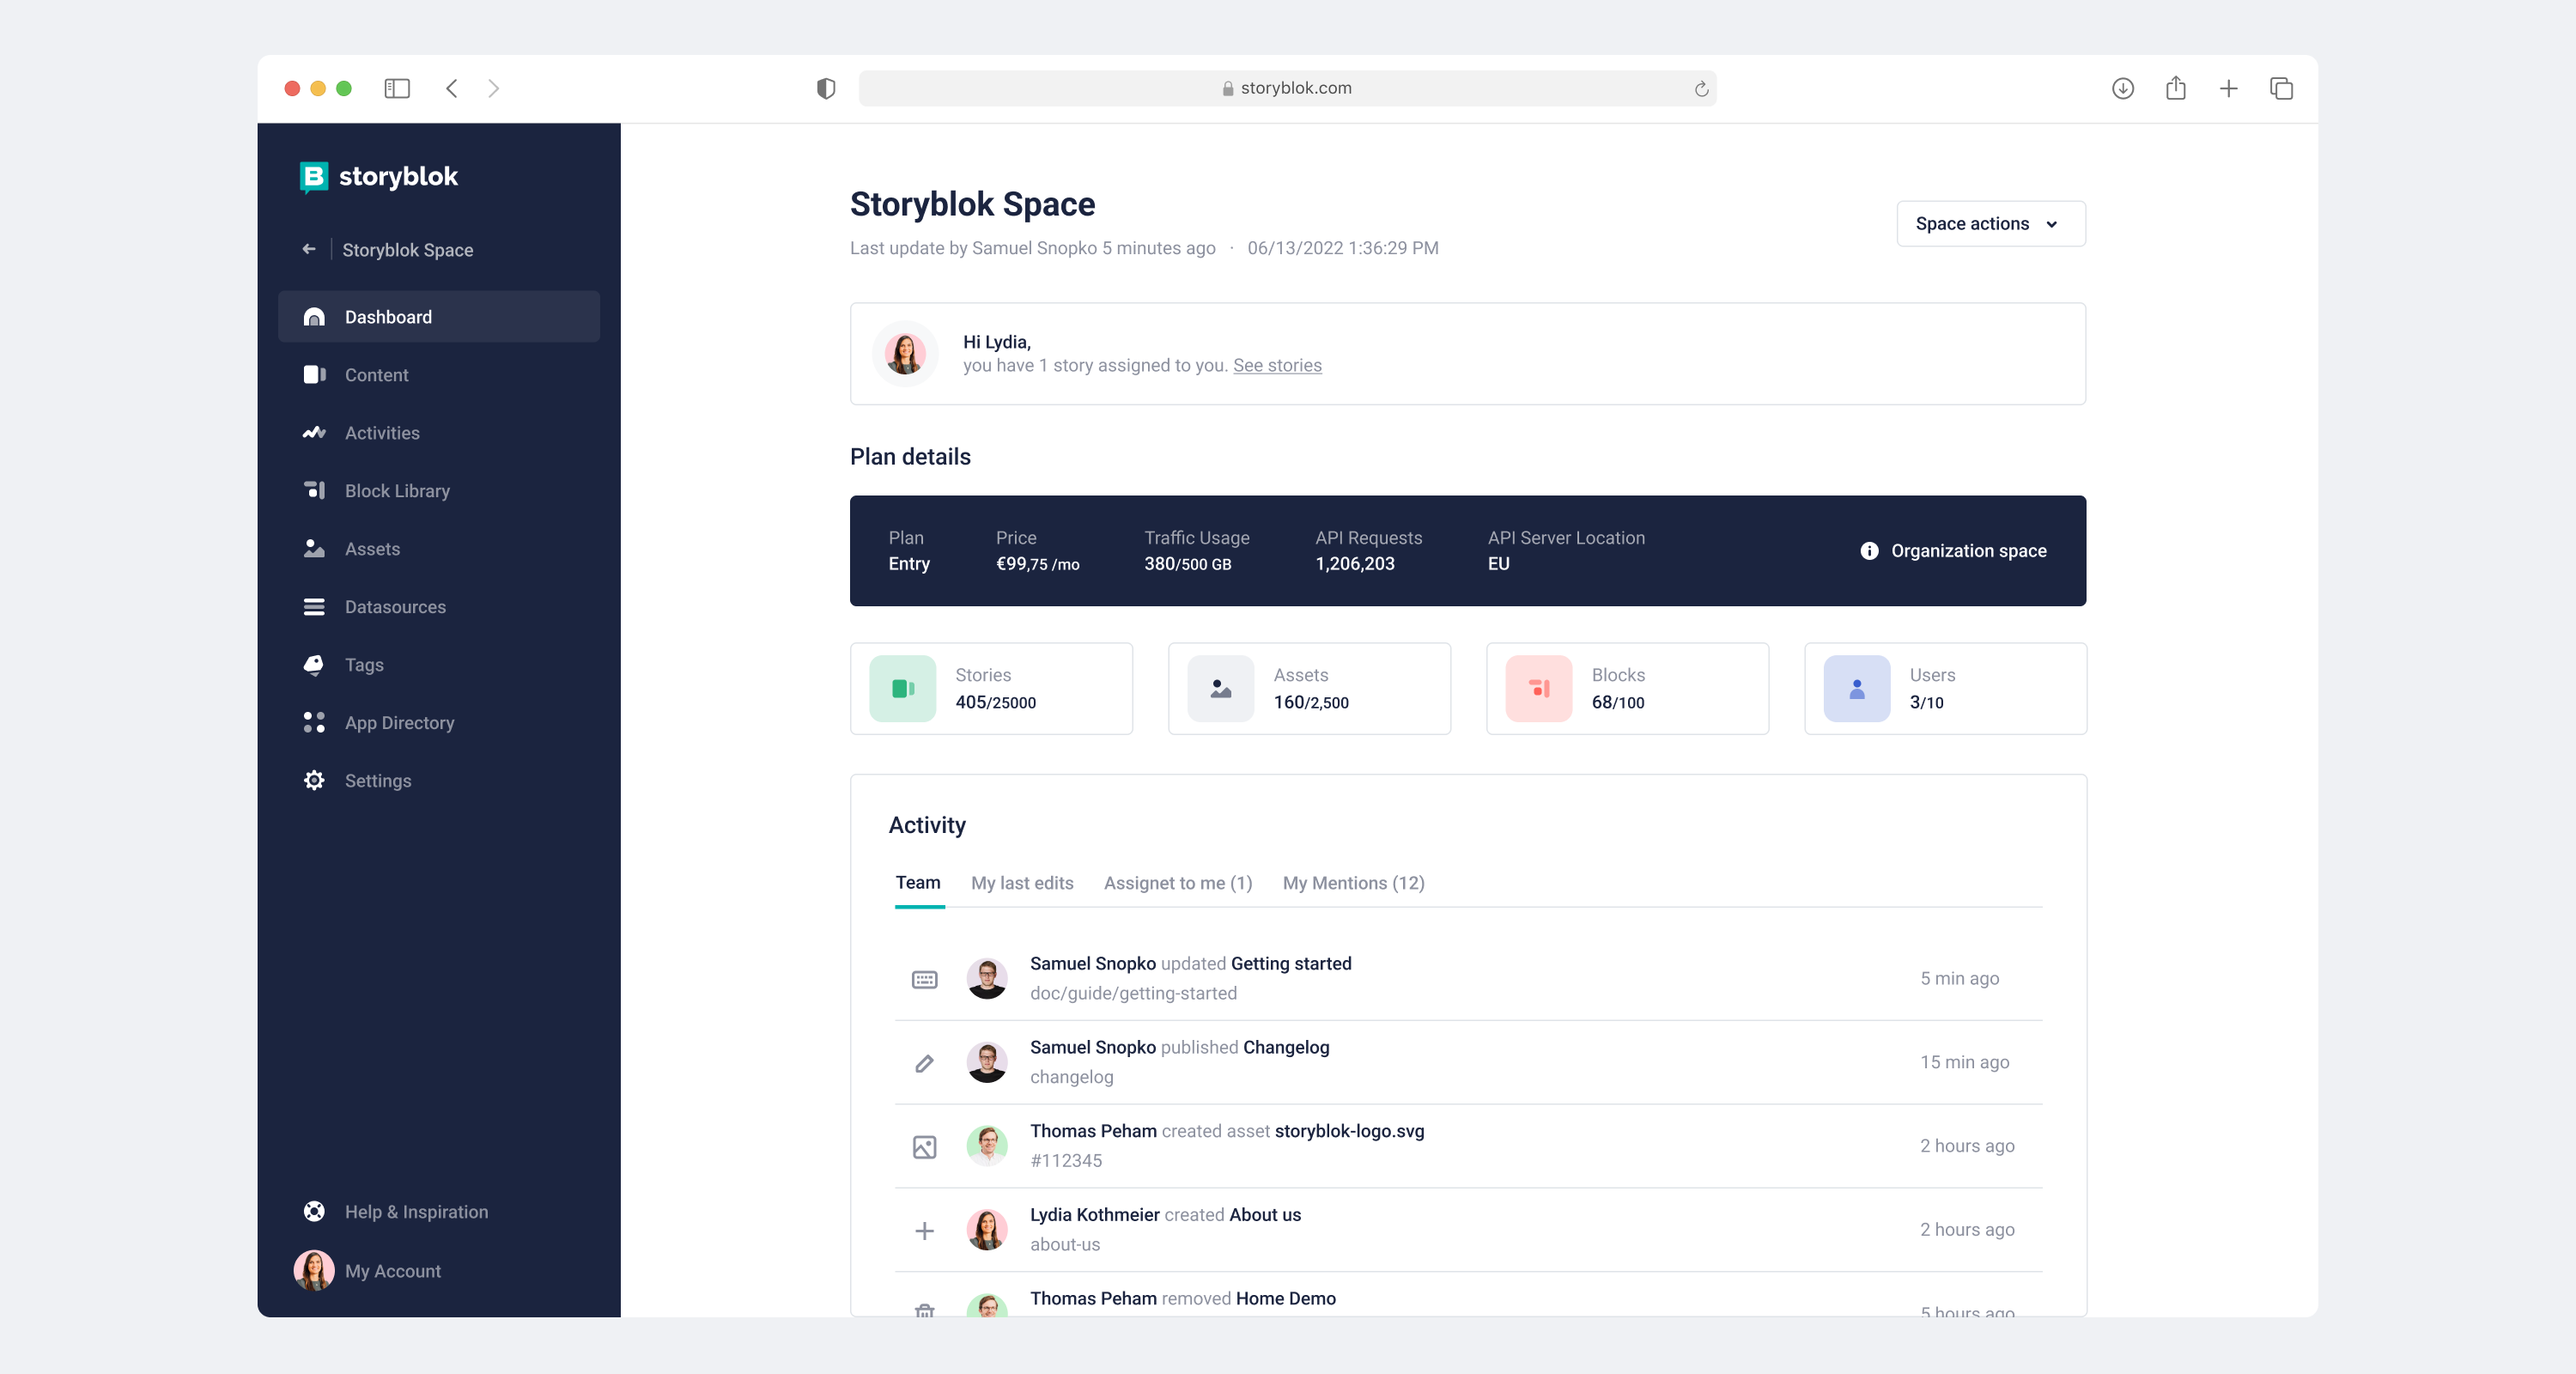Image resolution: width=2576 pixels, height=1374 pixels.
Task: Click the Stories 405/25000 stat card
Action: click(992, 689)
